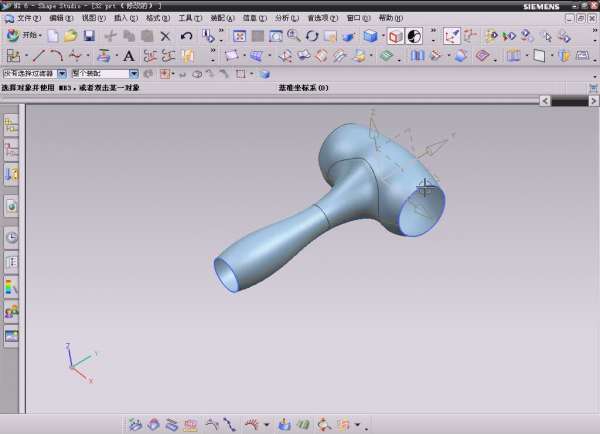Click the green layered surface icon in second toolbar
This screenshot has width=600, height=434.
click(x=386, y=56)
